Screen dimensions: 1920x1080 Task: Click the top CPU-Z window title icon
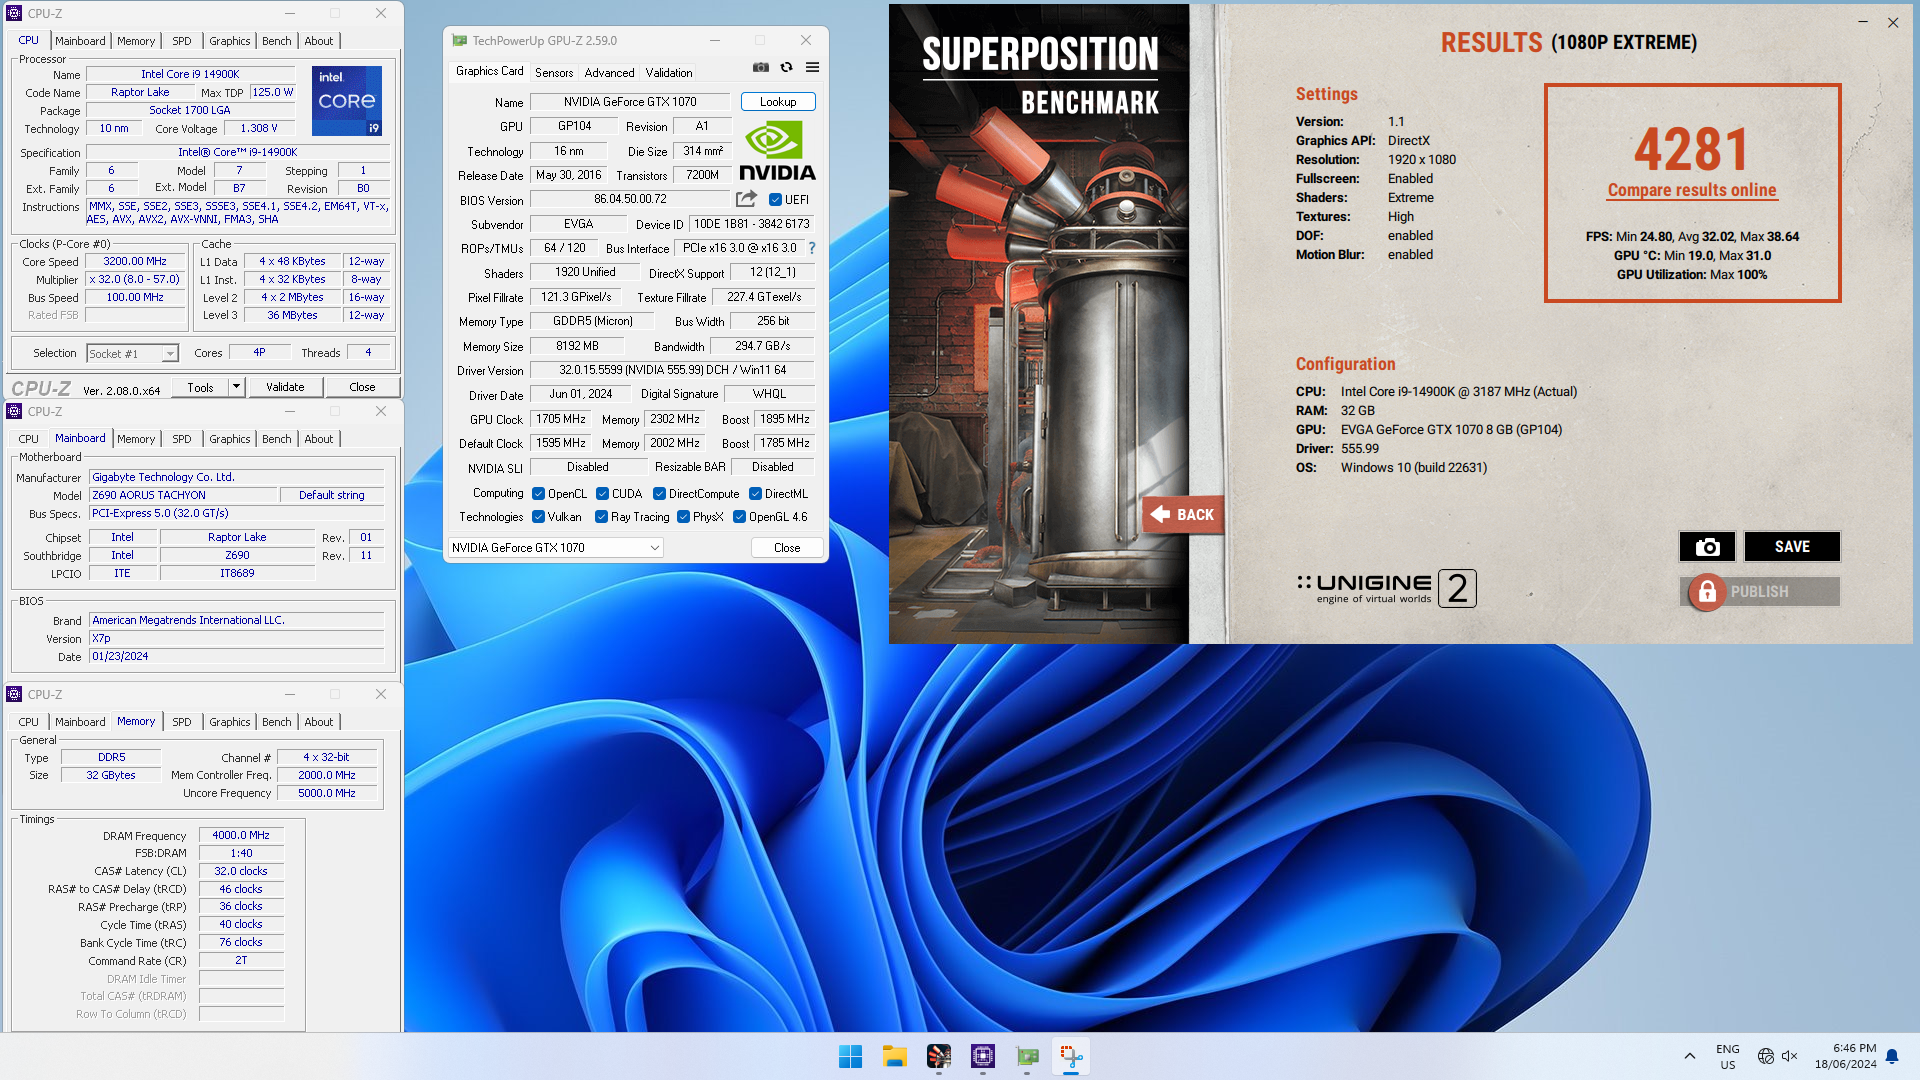click(14, 13)
